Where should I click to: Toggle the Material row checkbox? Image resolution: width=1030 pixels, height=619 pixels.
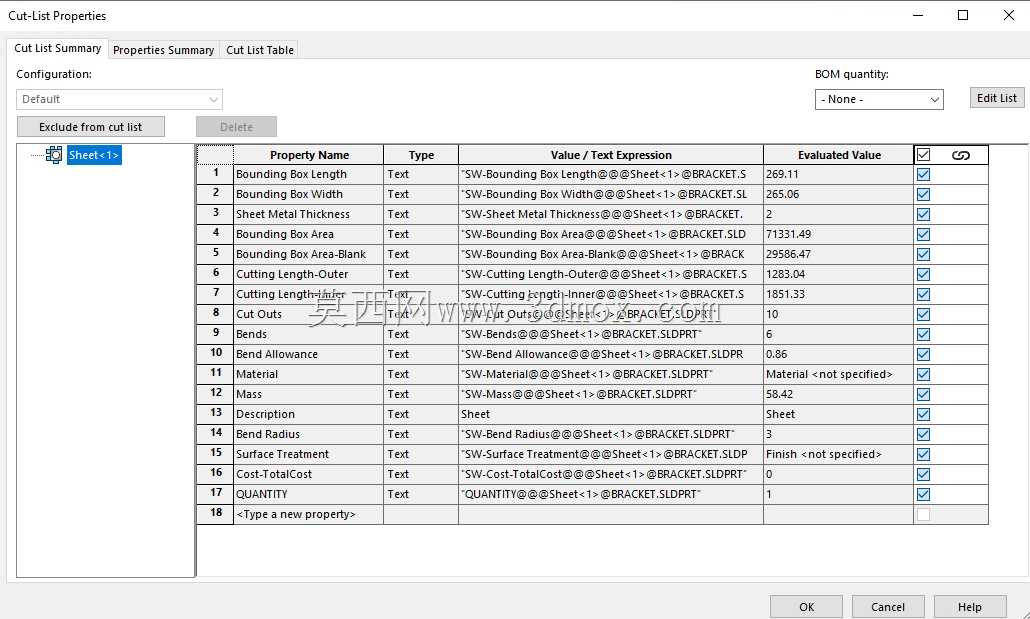924,375
